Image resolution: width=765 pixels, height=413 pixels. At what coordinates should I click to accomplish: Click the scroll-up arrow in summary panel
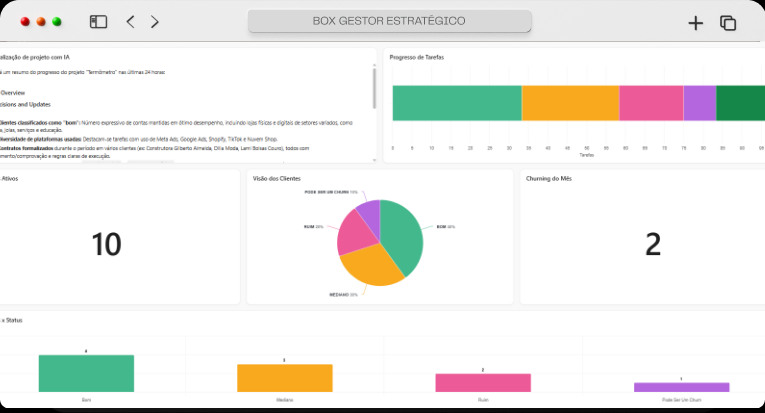click(x=374, y=65)
